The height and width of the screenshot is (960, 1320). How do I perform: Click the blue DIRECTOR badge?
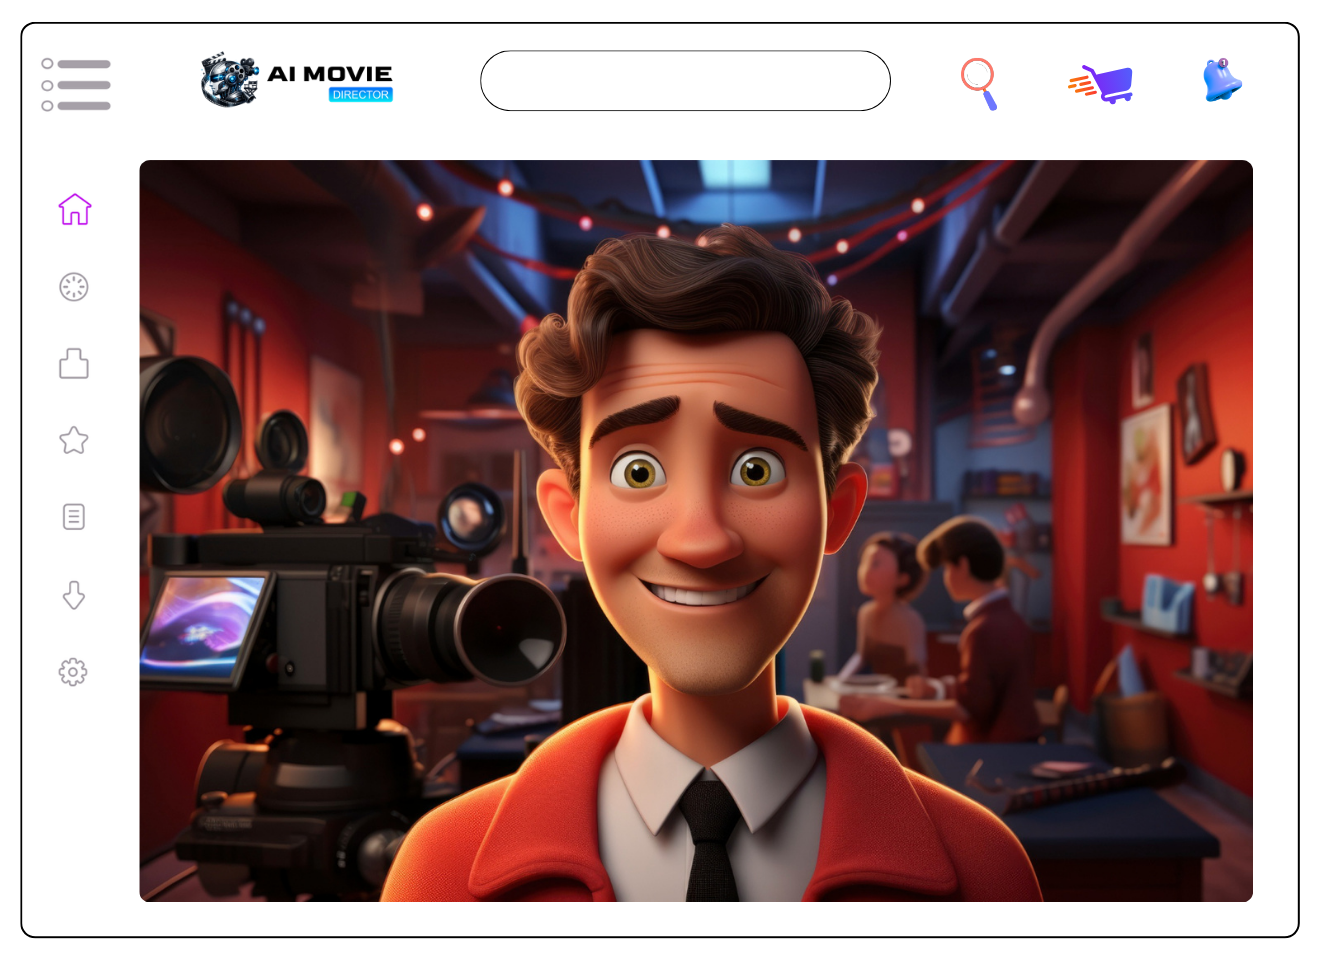[360, 95]
